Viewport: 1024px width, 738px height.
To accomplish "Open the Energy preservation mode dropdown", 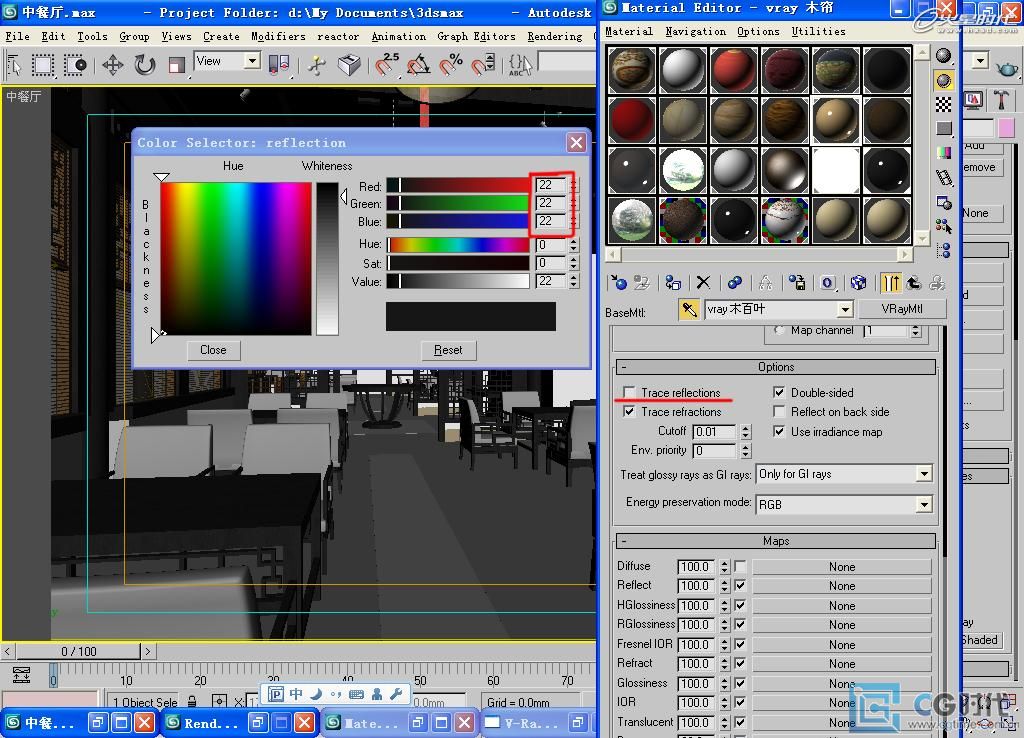I will tap(923, 504).
